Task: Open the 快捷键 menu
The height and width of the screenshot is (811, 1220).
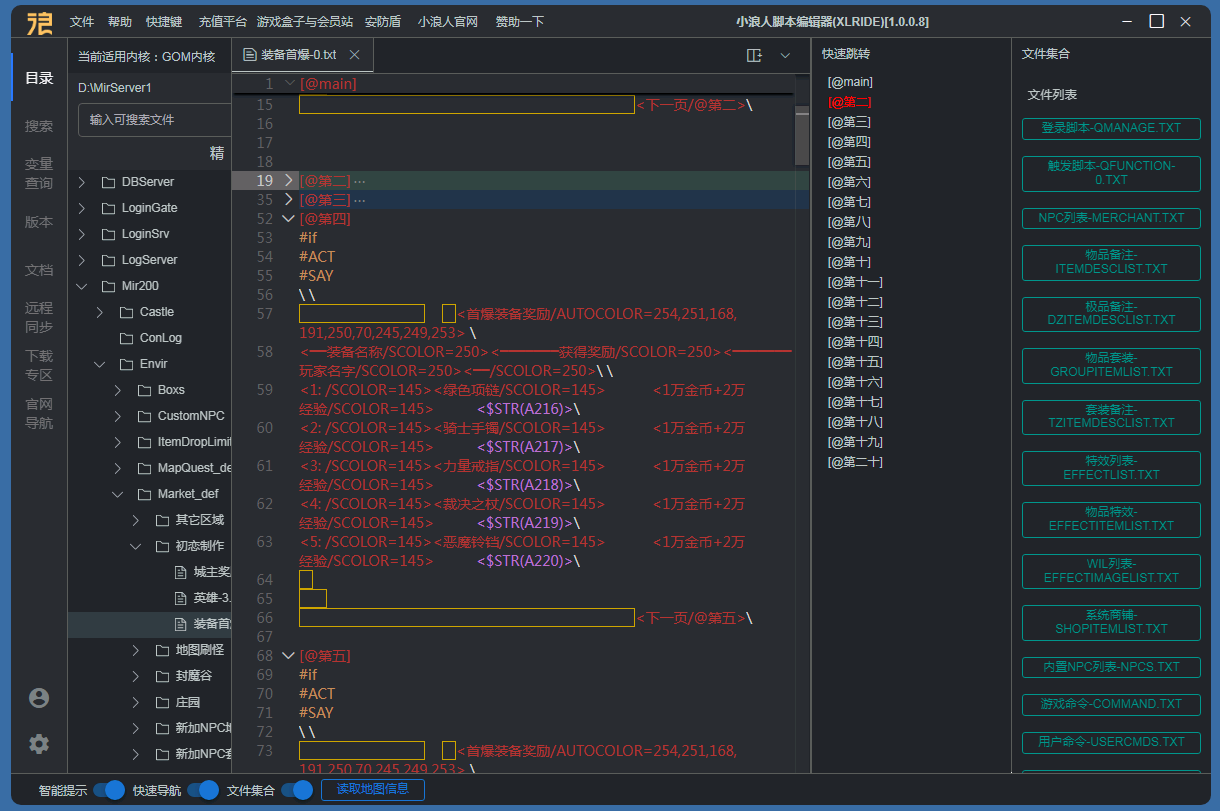Action: pos(164,21)
